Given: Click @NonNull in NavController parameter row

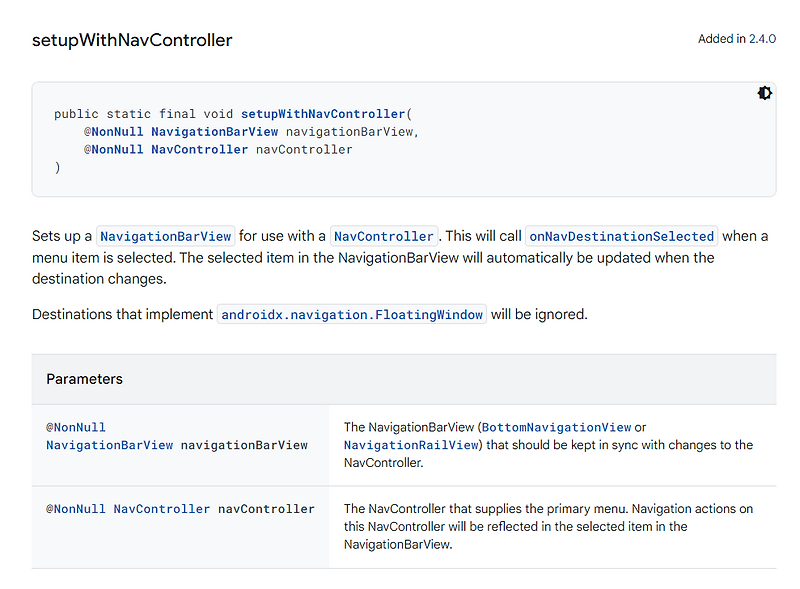Looking at the screenshot, I should (76, 509).
